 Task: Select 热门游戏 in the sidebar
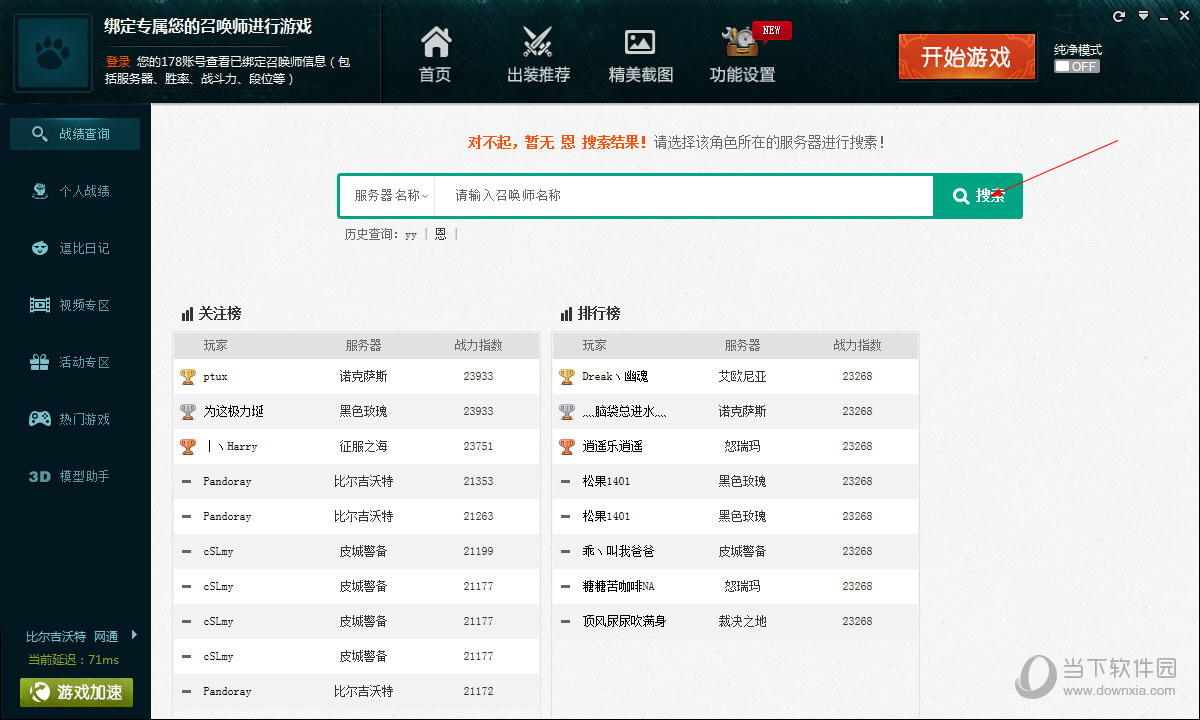point(75,419)
